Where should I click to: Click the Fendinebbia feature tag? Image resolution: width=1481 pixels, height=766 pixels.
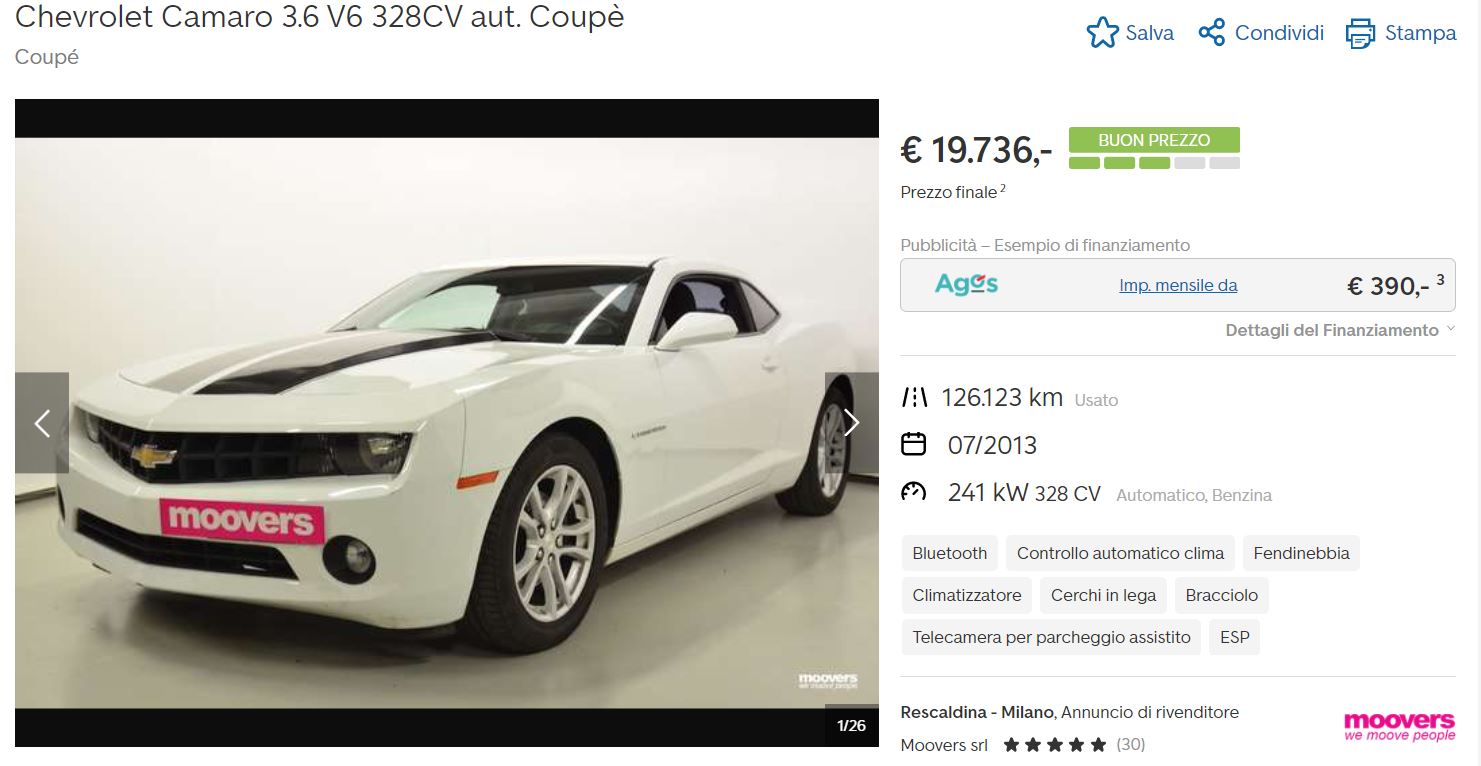[x=1301, y=553]
